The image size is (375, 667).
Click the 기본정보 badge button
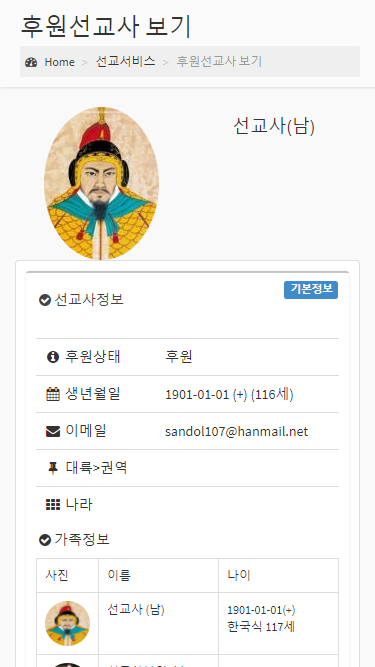(311, 290)
